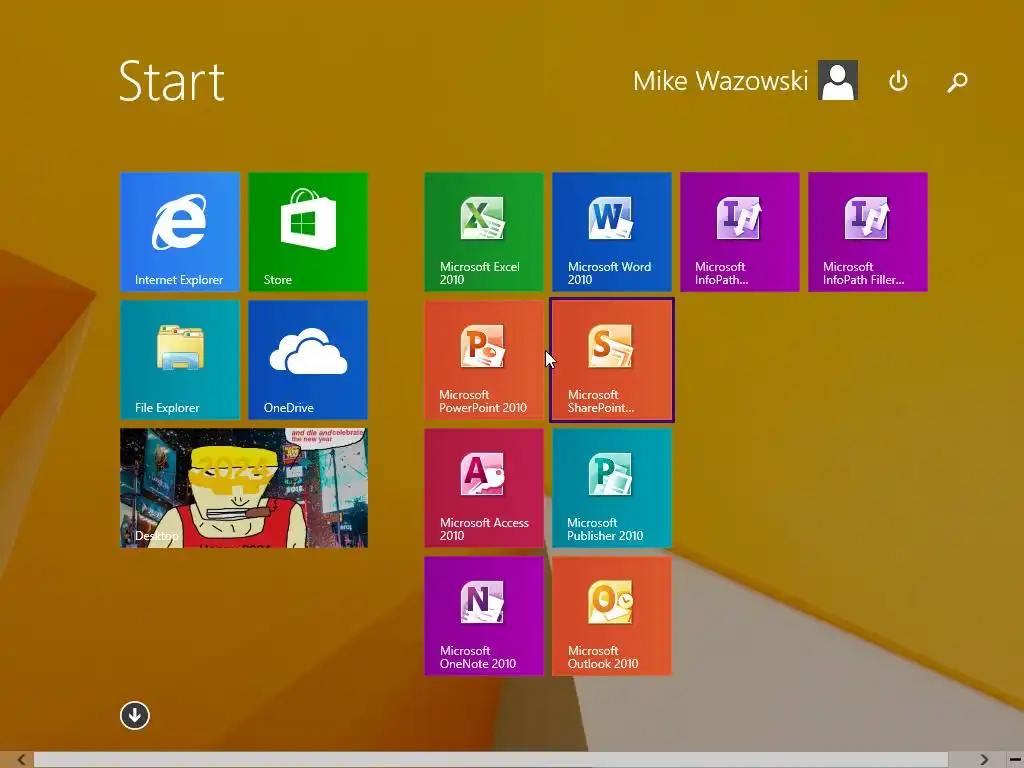Open the search magnifier icon
The width and height of the screenshot is (1024, 768).
point(957,82)
